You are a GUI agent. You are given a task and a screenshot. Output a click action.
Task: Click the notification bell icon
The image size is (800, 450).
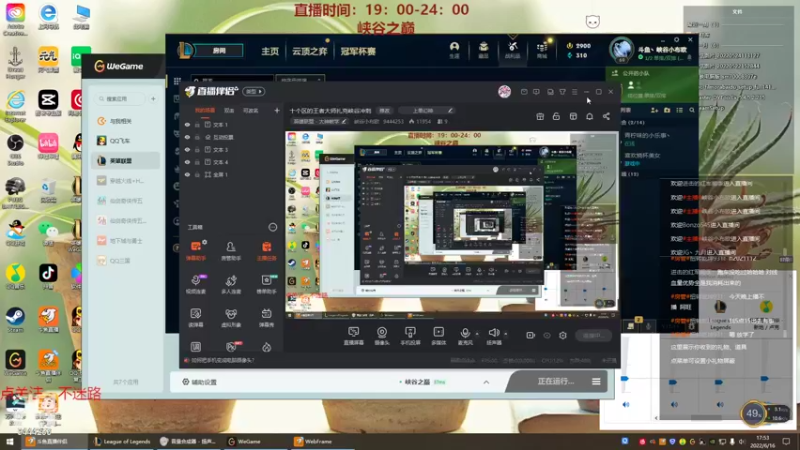pyautogui.click(x=589, y=116)
